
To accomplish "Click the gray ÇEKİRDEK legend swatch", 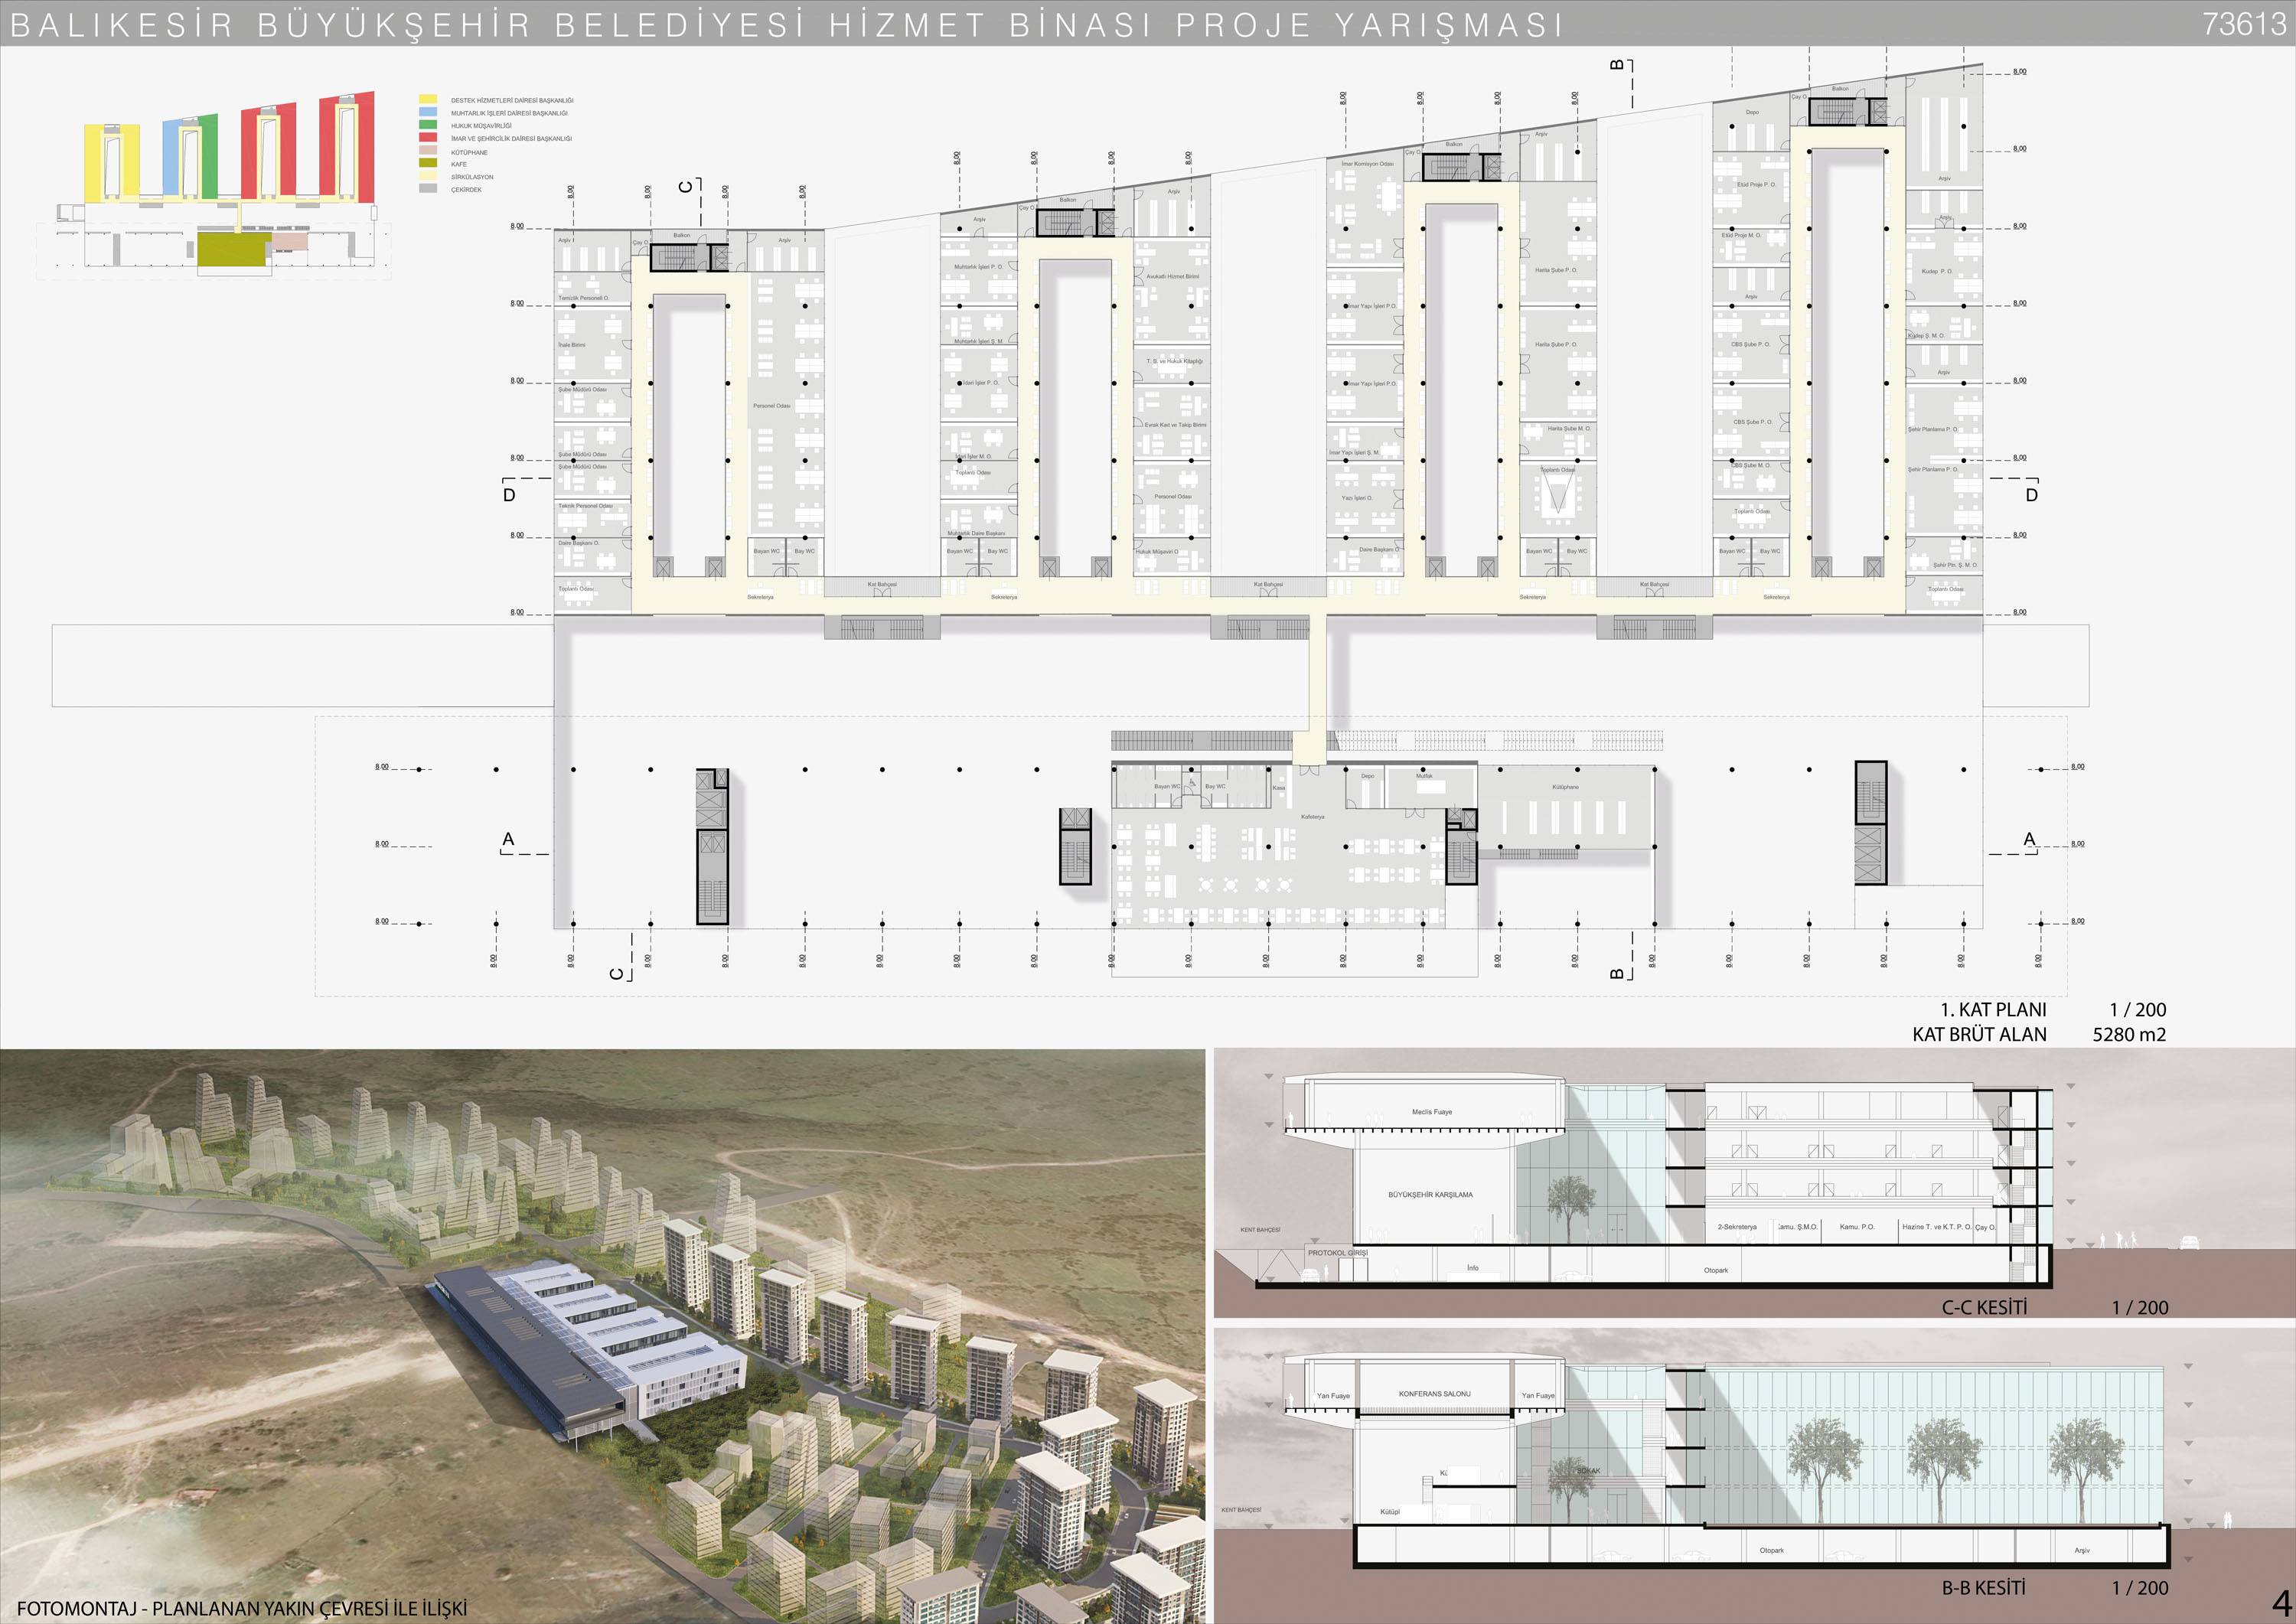I will (427, 188).
